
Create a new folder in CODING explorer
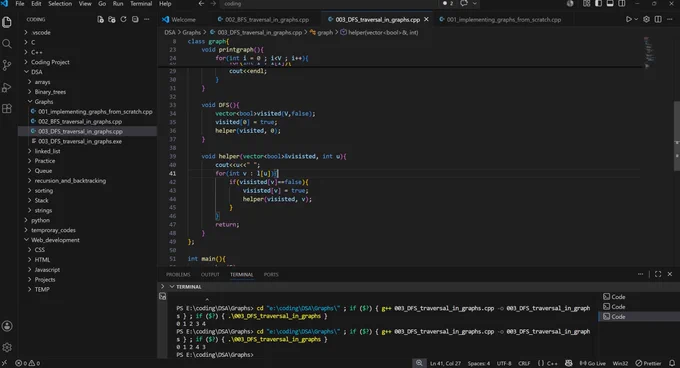pos(112,20)
